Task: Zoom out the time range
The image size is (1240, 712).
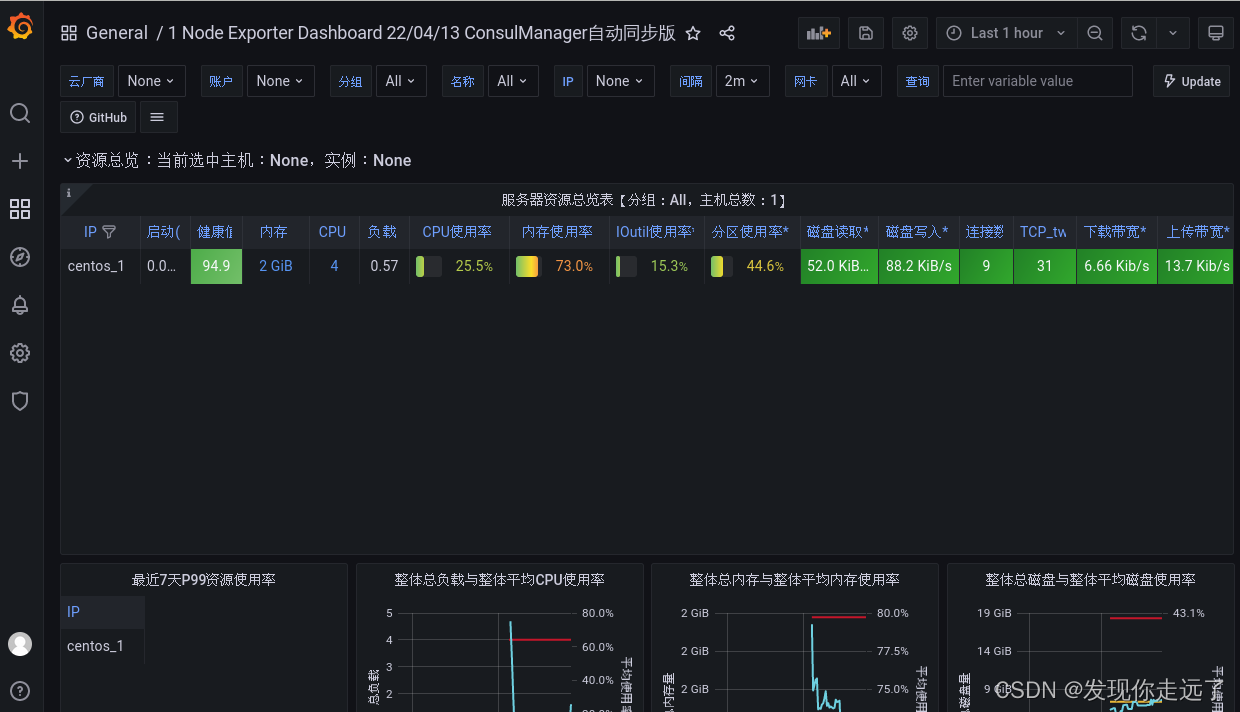Action: point(1095,33)
